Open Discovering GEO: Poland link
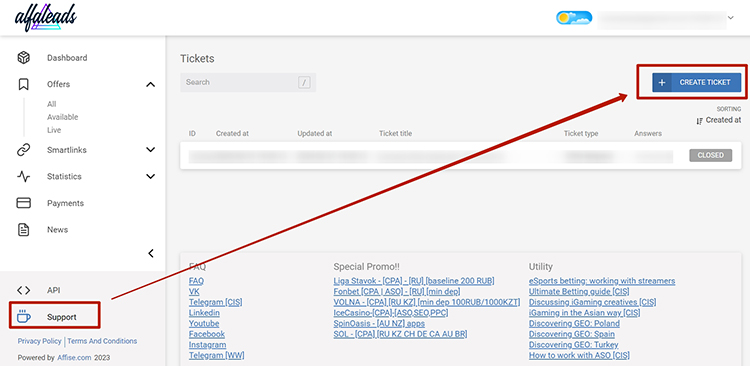The width and height of the screenshot is (750, 366). click(574, 323)
